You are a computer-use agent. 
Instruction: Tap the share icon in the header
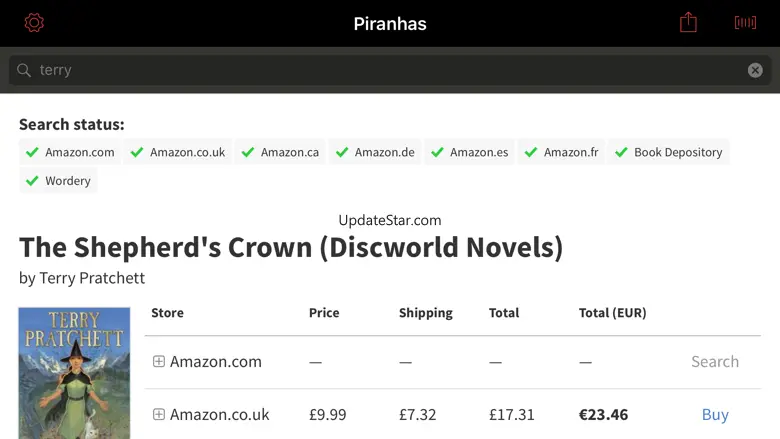click(688, 23)
